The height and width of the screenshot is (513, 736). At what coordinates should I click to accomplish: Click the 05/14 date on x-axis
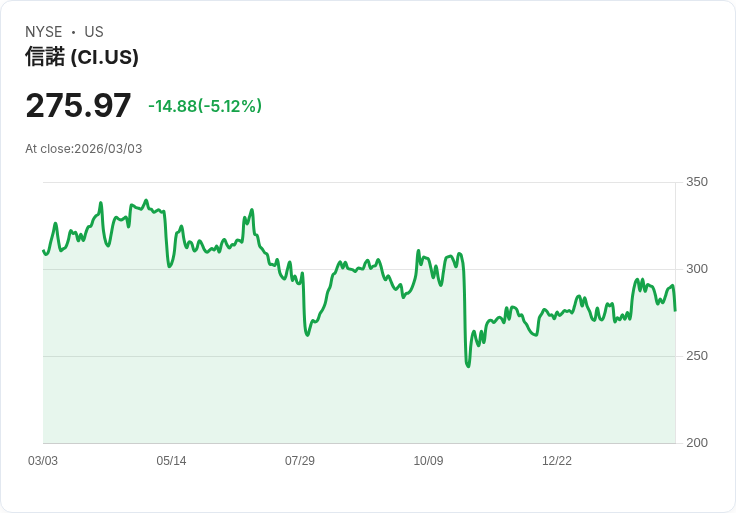pyautogui.click(x=171, y=461)
